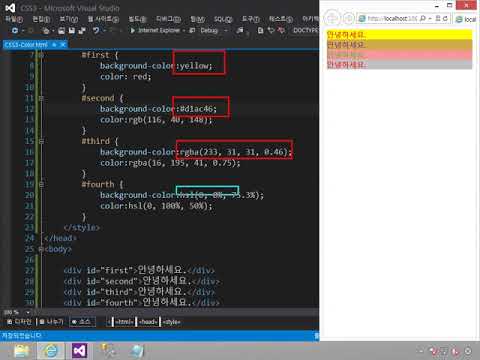Click the 'color:hsl(0, 100%, 50%);' code line
480x360 pixels.
(x=156, y=206)
